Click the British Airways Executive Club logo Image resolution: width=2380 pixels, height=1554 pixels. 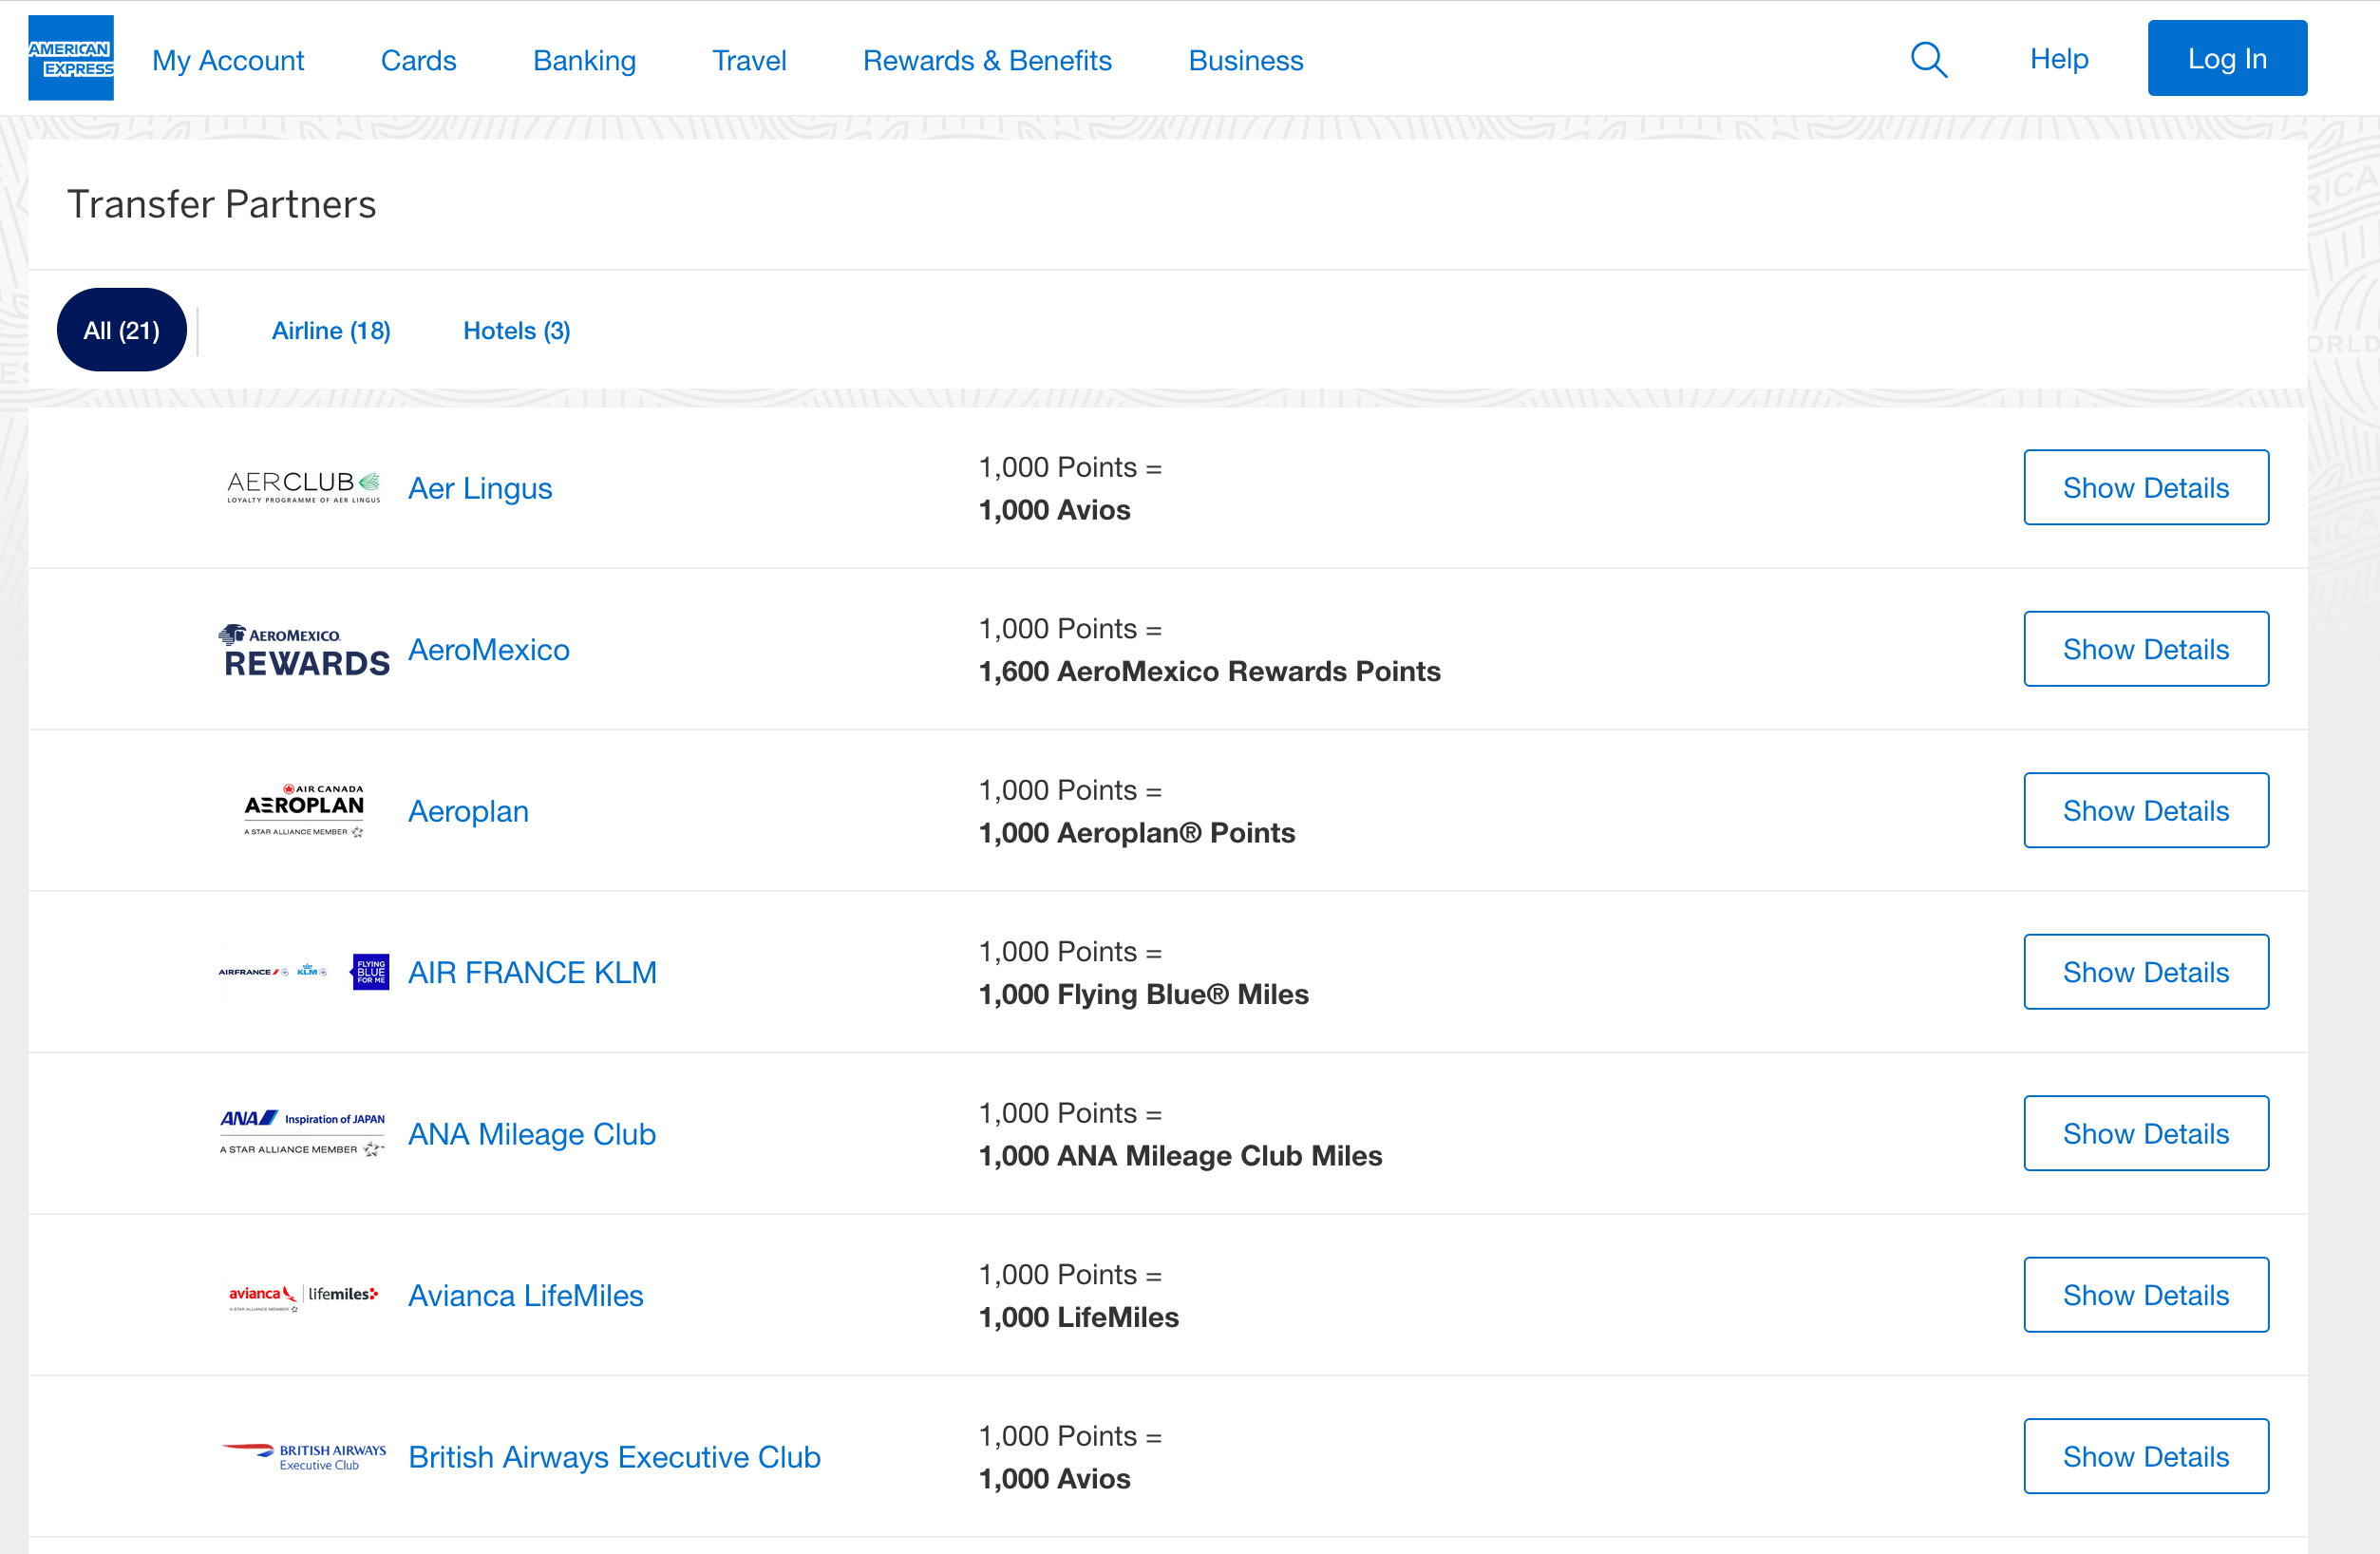(x=304, y=1457)
